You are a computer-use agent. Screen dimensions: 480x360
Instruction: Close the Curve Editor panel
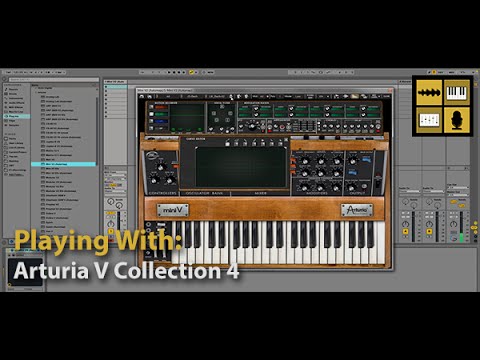point(286,140)
